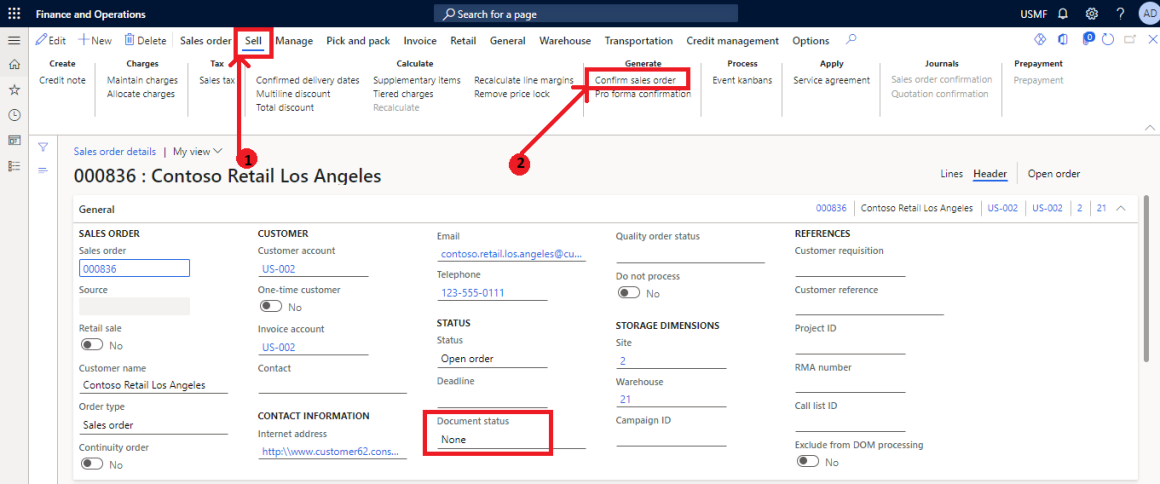Click the refresh page icon

click(1108, 40)
